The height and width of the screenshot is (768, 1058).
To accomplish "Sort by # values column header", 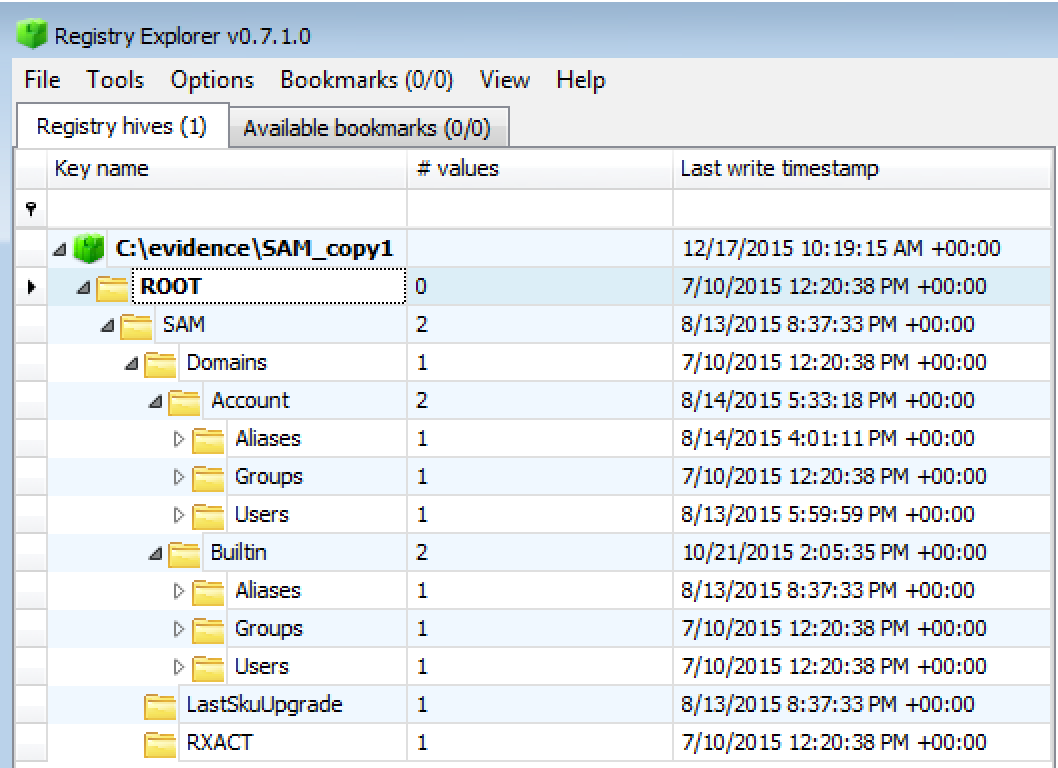I will [539, 168].
